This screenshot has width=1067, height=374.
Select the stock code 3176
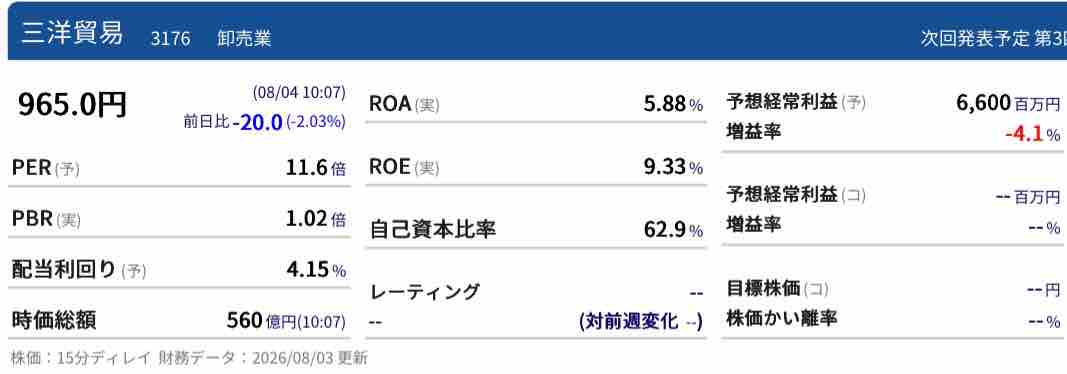170,37
